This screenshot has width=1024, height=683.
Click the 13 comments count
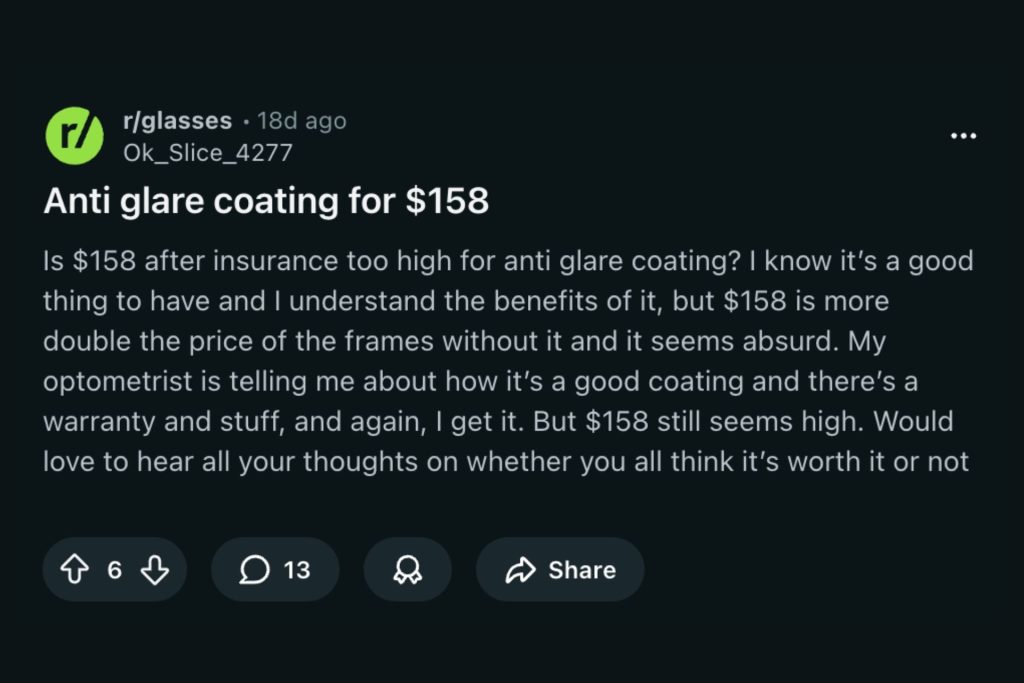(x=297, y=570)
